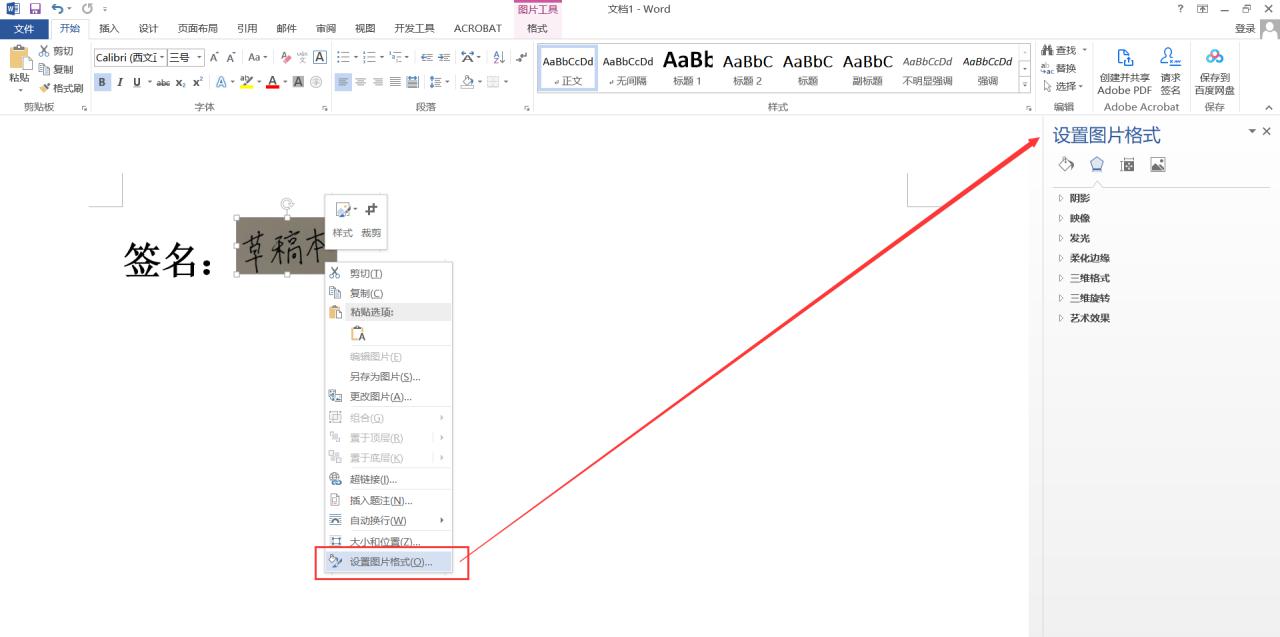Screen dimensions: 1280x637
Task: Open the 格式 picture tools tab
Action: (537, 28)
